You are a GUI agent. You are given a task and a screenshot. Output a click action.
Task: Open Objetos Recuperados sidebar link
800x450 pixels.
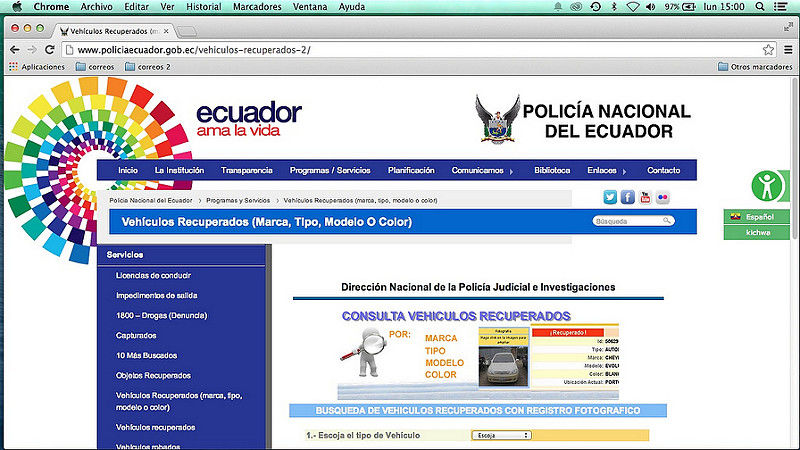point(153,375)
